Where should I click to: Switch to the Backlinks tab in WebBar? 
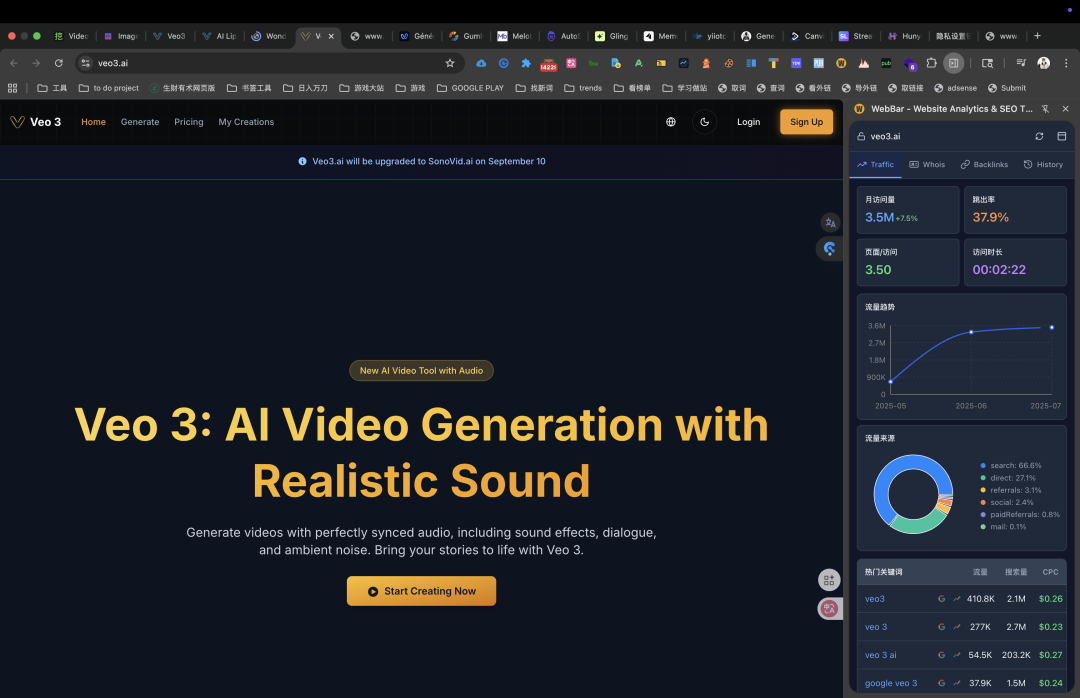click(984, 165)
